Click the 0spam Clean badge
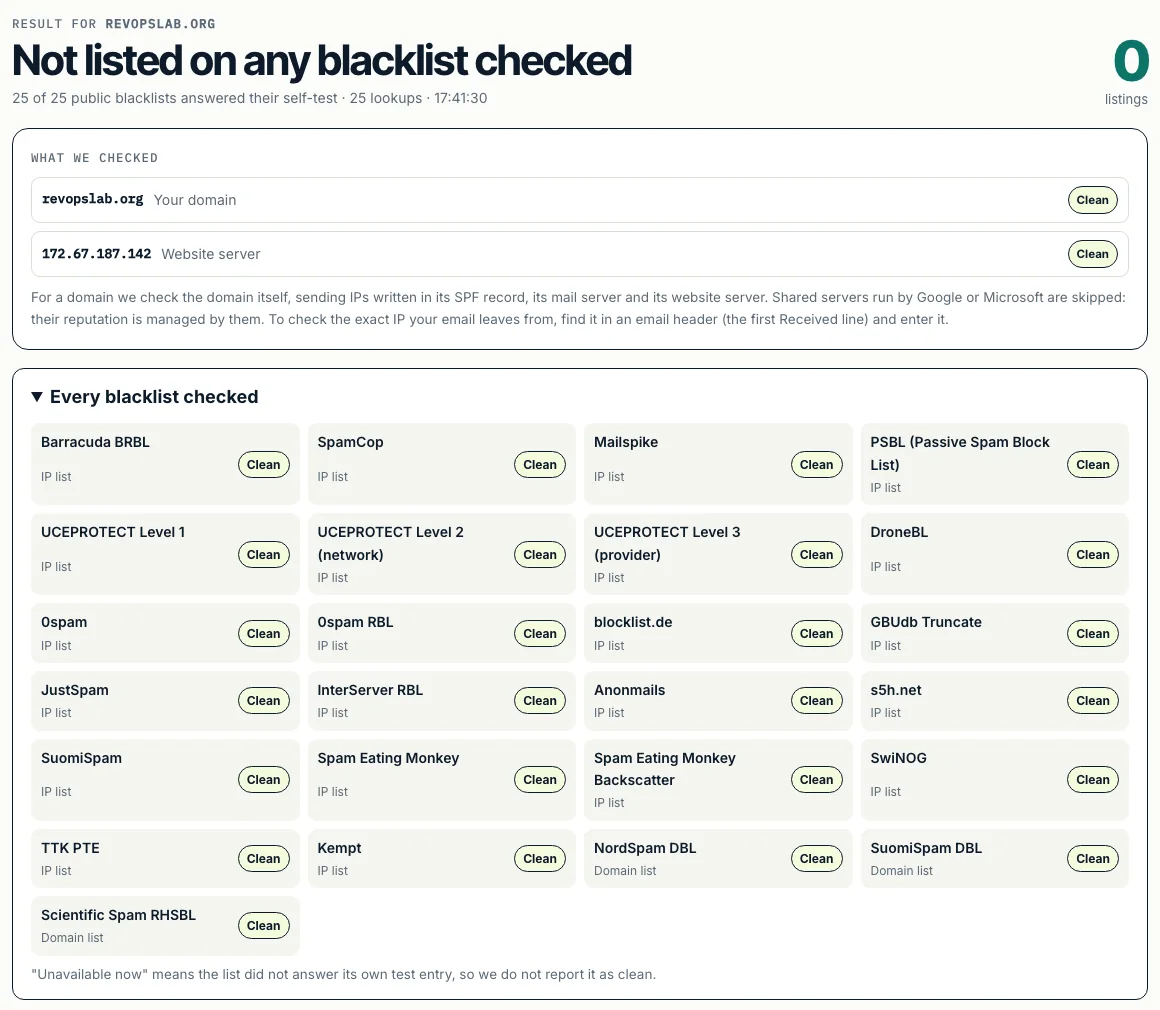The height and width of the screenshot is (1010, 1160). point(263,633)
